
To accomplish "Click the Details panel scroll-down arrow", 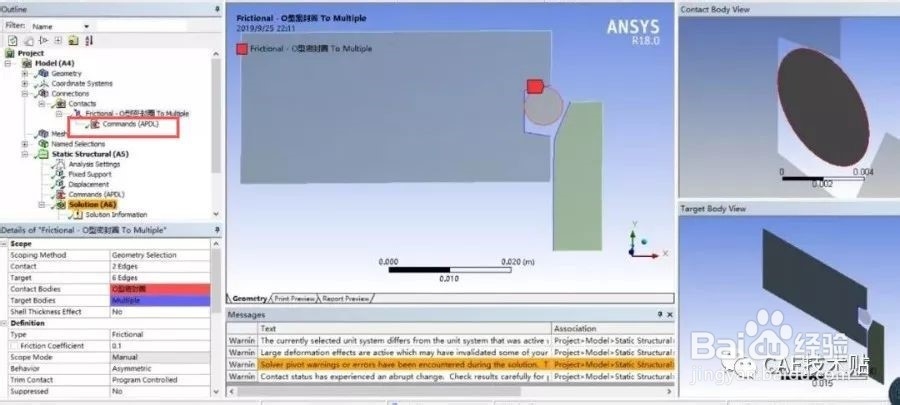I will (216, 392).
